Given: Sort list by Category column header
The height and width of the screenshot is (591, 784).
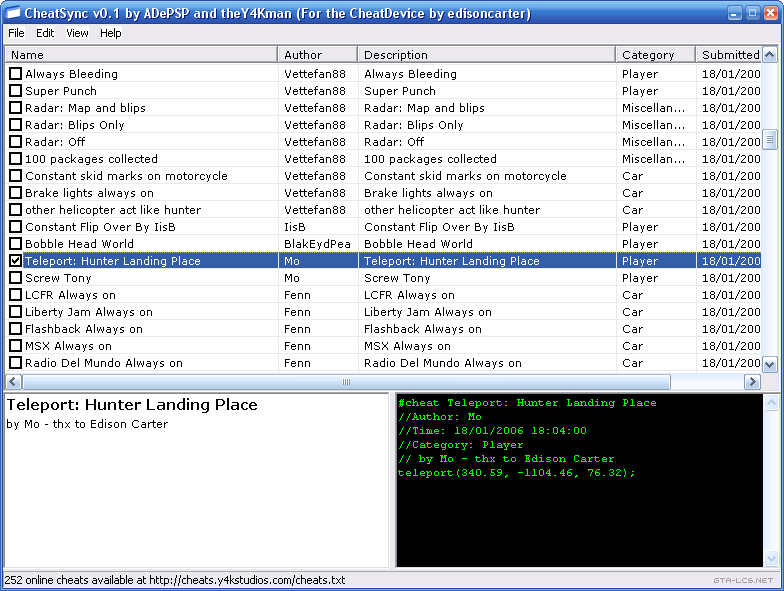Looking at the screenshot, I should pyautogui.click(x=656, y=55).
